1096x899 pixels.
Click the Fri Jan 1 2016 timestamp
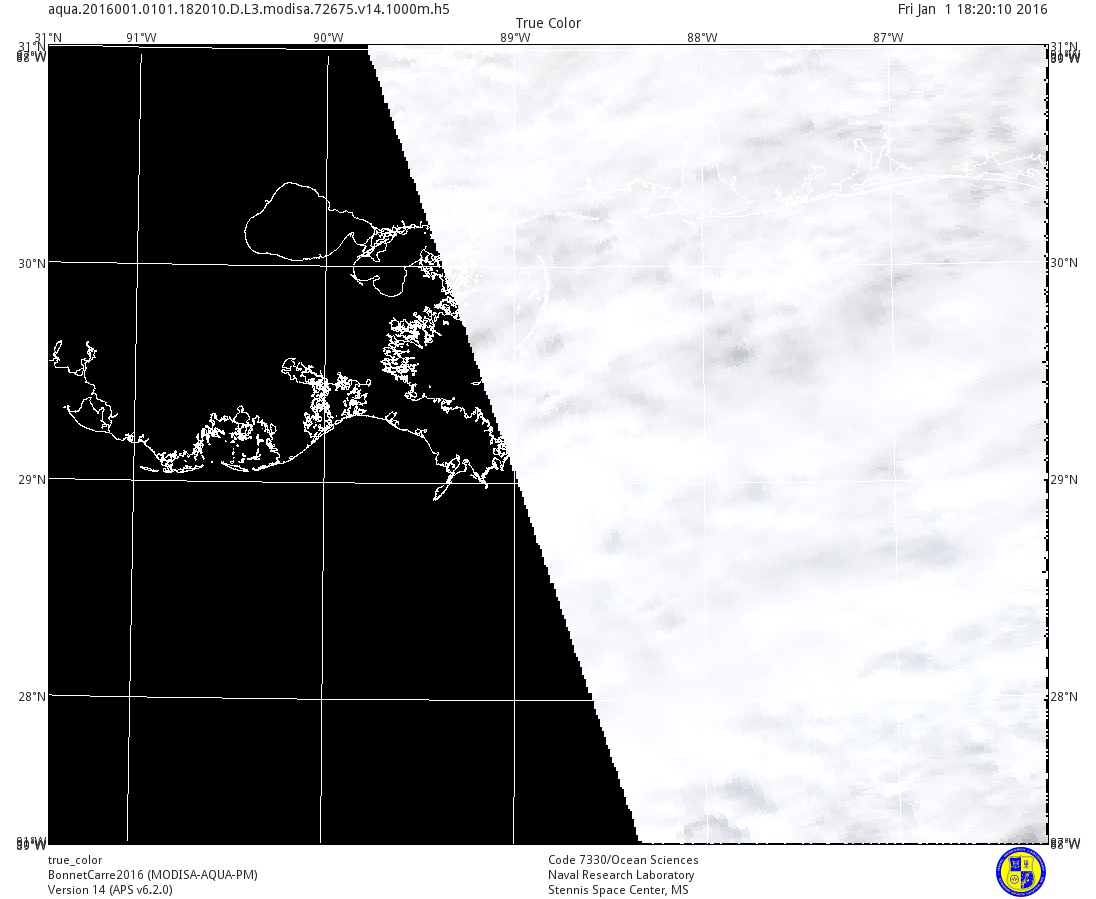[x=972, y=9]
